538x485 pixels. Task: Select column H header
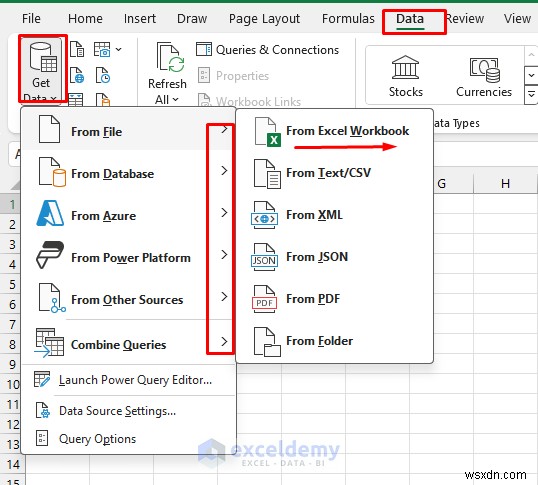(x=505, y=184)
